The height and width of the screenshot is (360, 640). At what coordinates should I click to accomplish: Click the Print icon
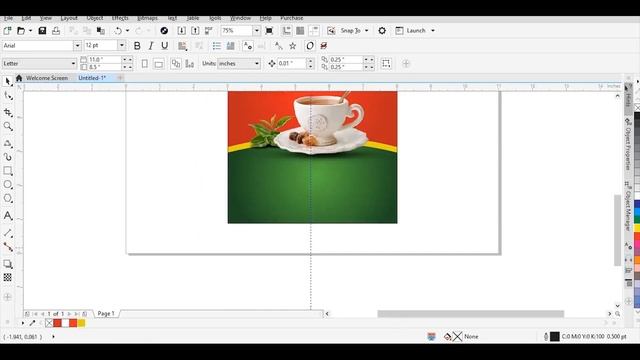56,31
